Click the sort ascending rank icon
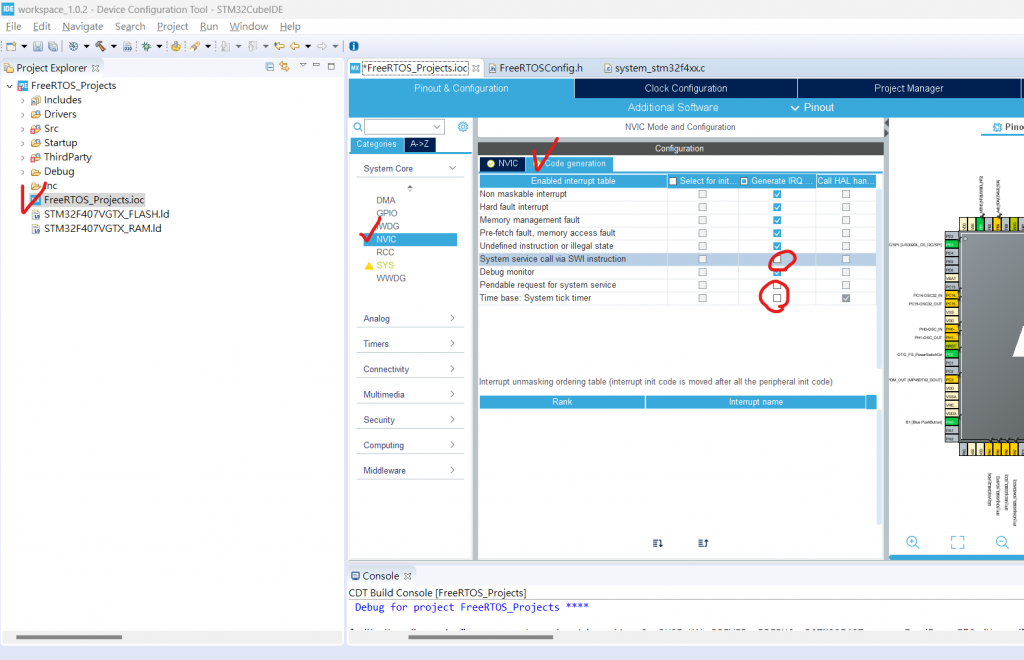 703,543
